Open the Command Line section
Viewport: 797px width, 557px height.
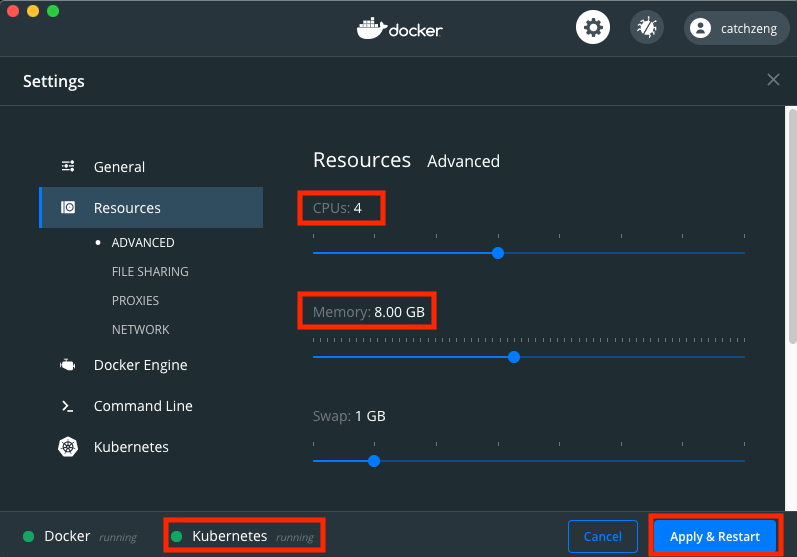[151, 406]
